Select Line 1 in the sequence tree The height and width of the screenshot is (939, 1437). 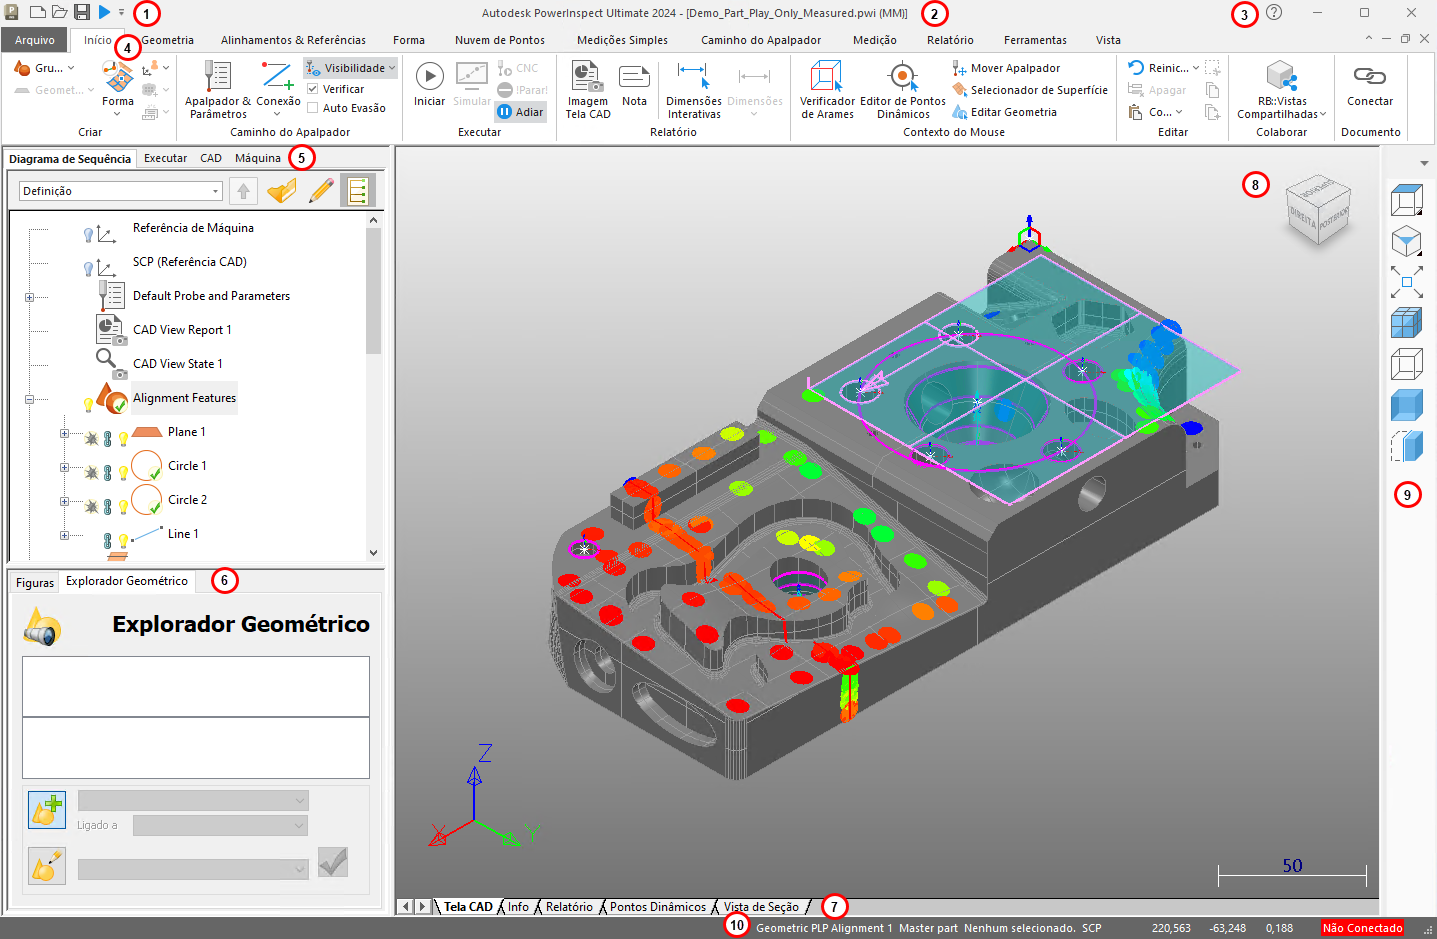(183, 534)
